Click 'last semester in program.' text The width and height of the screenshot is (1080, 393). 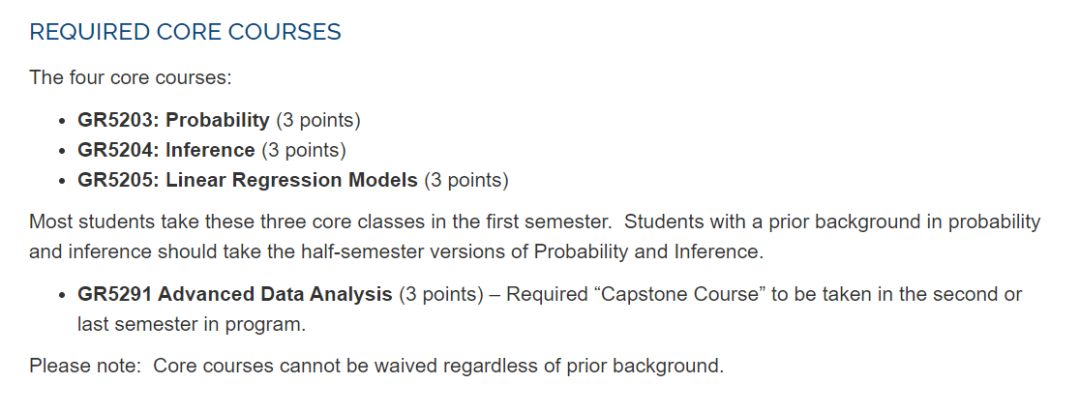tap(191, 324)
